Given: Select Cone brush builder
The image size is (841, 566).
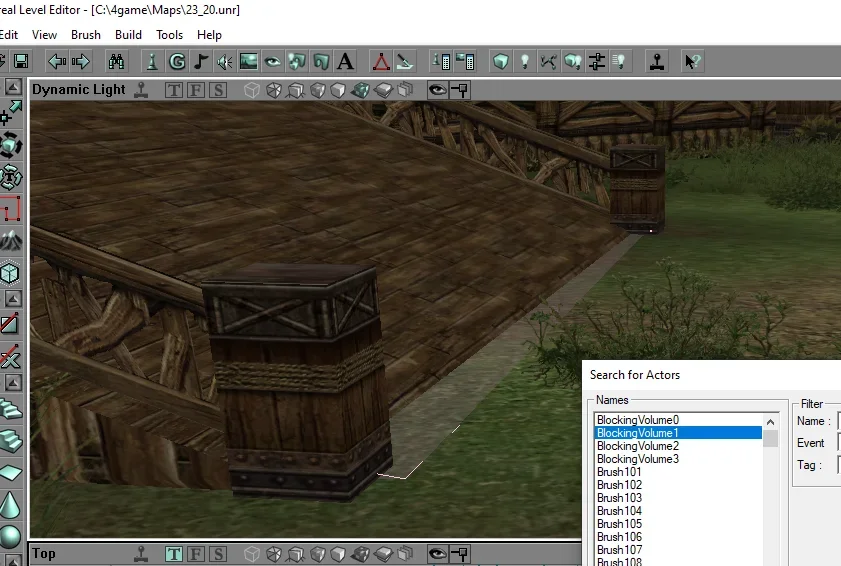Looking at the screenshot, I should pyautogui.click(x=10, y=505).
